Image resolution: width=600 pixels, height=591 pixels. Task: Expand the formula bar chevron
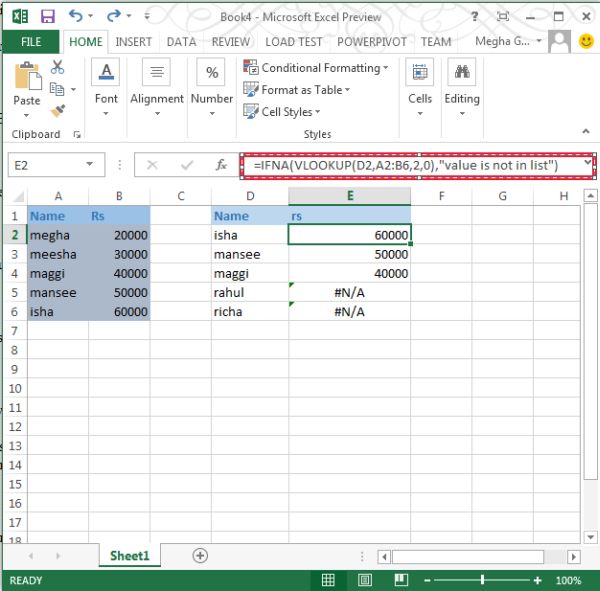click(588, 162)
